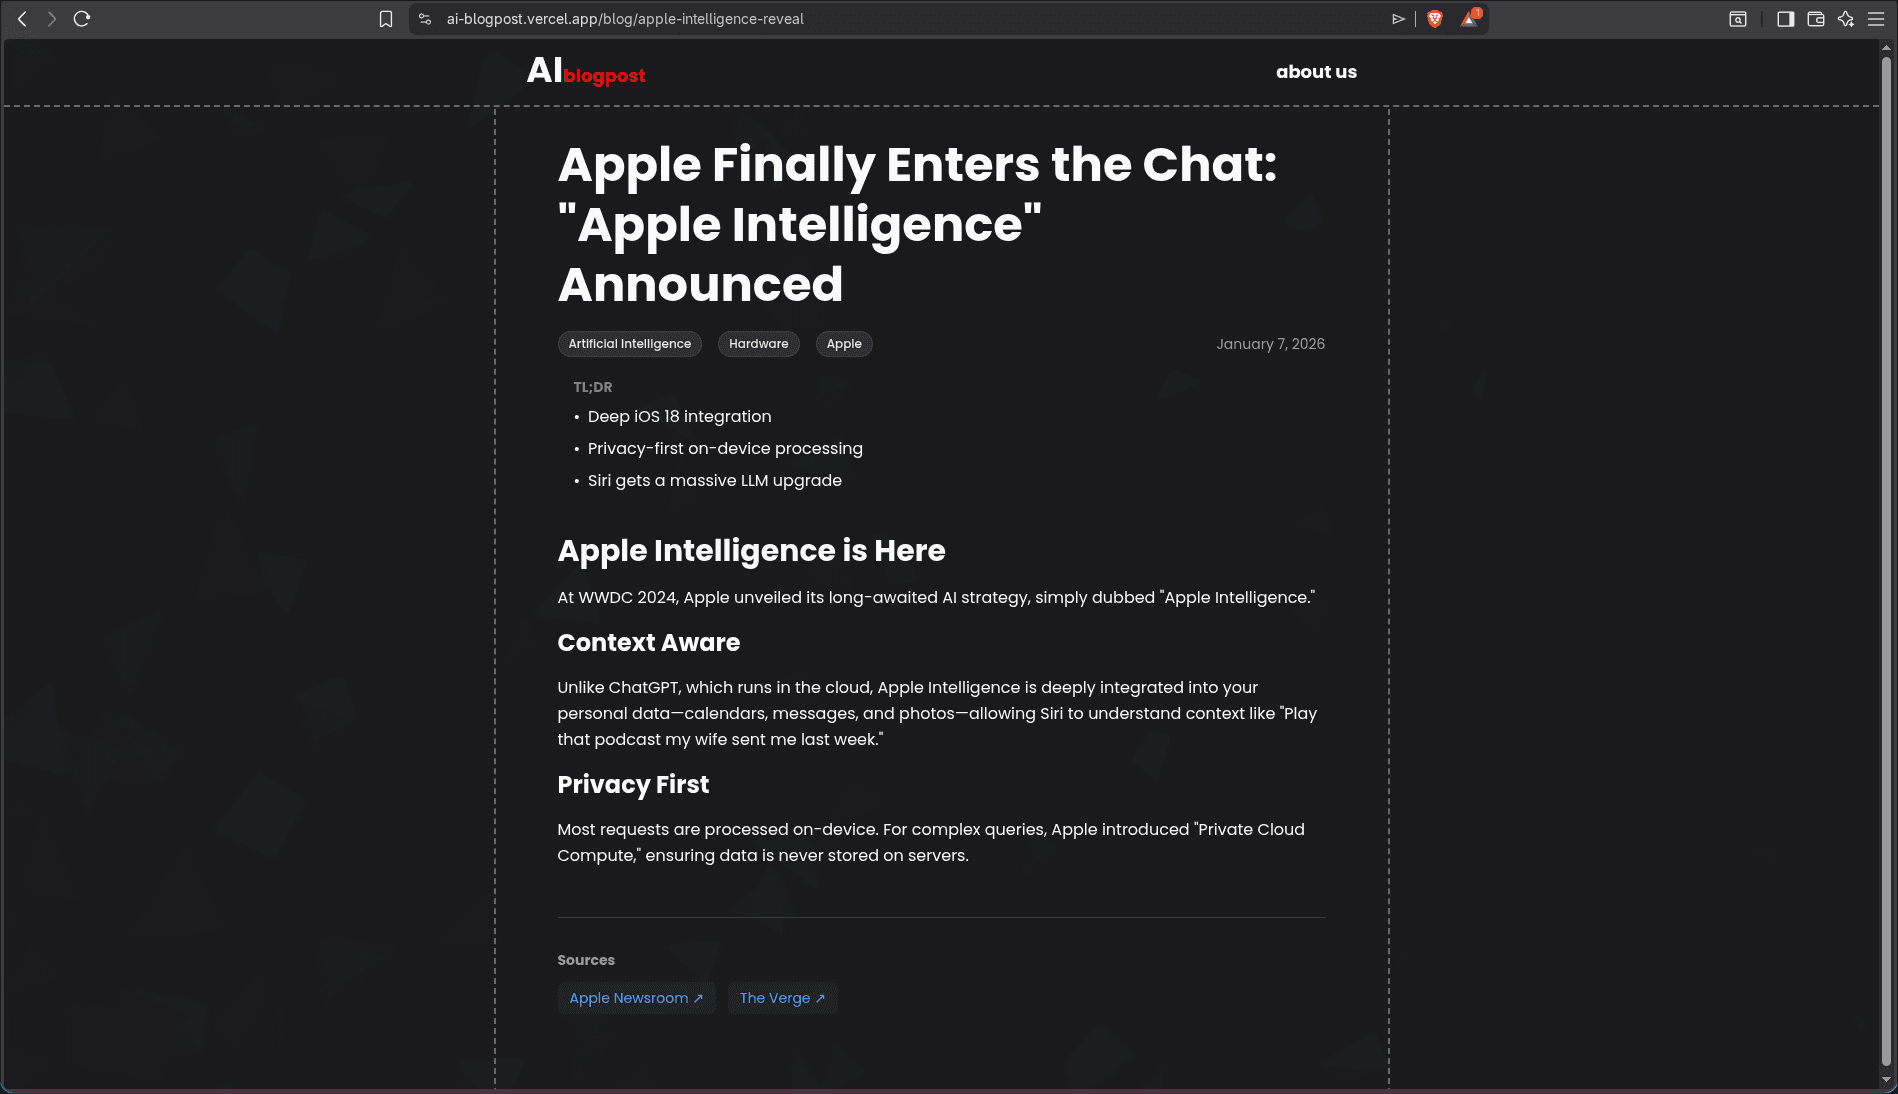Open The Verge source link
The image size is (1898, 1094).
click(x=783, y=998)
